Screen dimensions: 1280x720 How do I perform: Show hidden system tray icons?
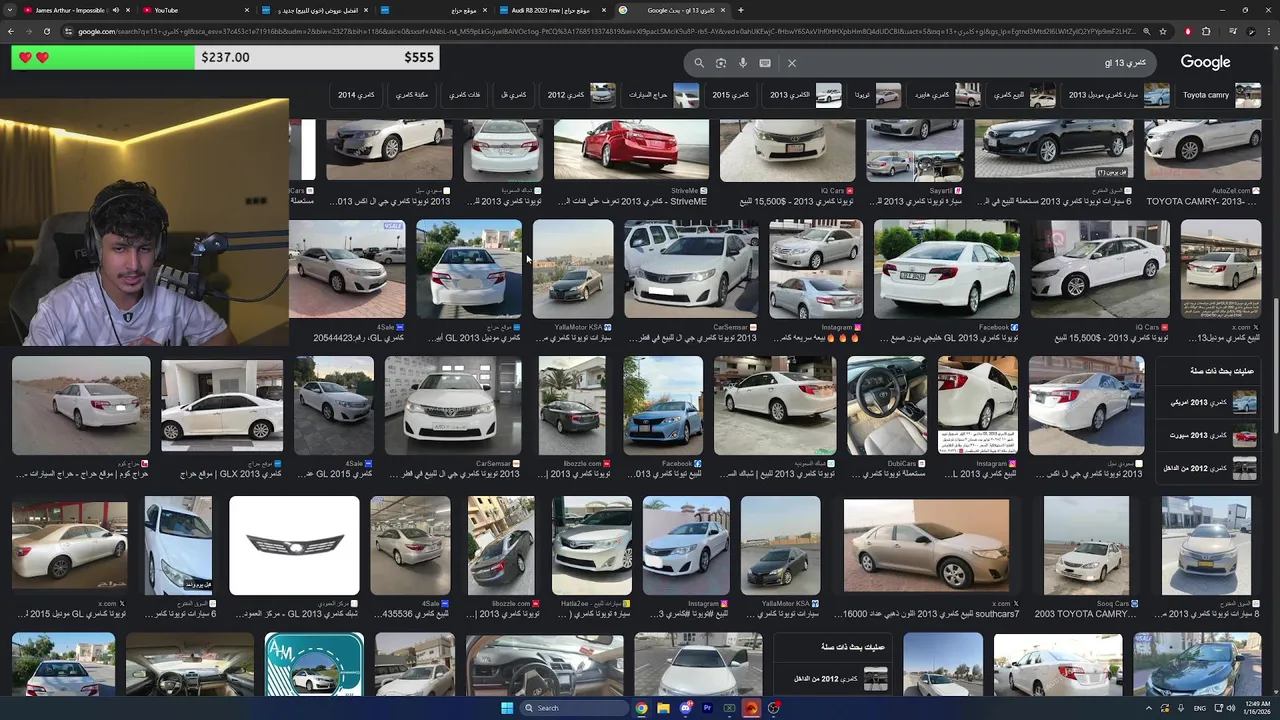point(1149,708)
